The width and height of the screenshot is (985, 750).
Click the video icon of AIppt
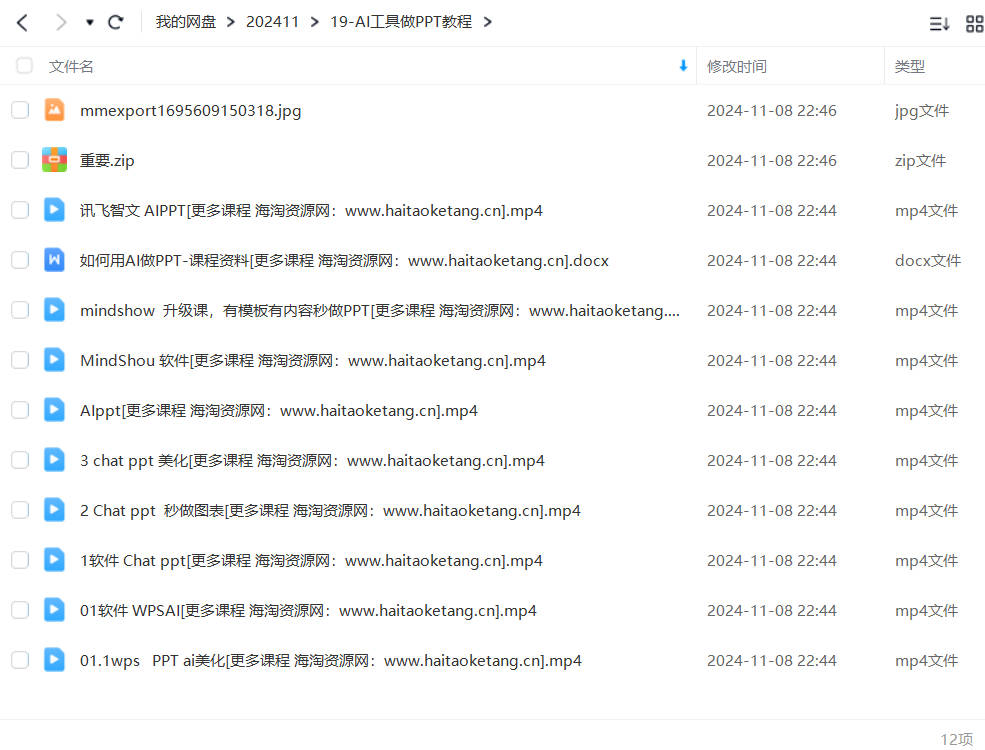[x=55, y=410]
